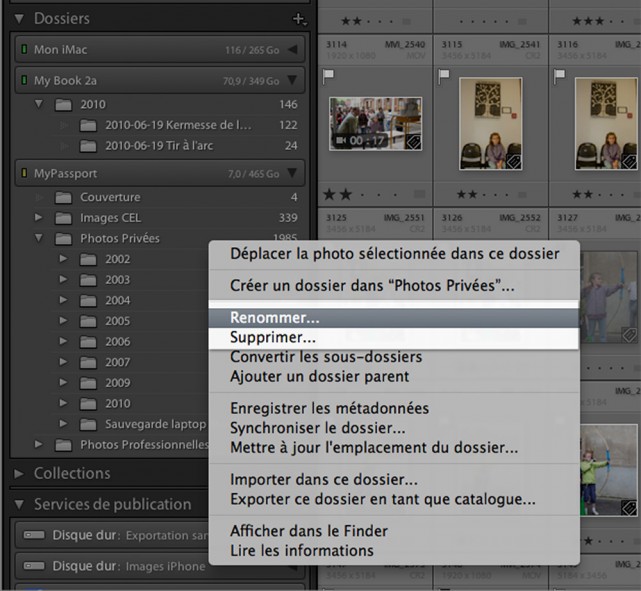Viewport: 641px width, 591px height.
Task: Toggle flag on thumbnail 3116
Action: [559, 76]
